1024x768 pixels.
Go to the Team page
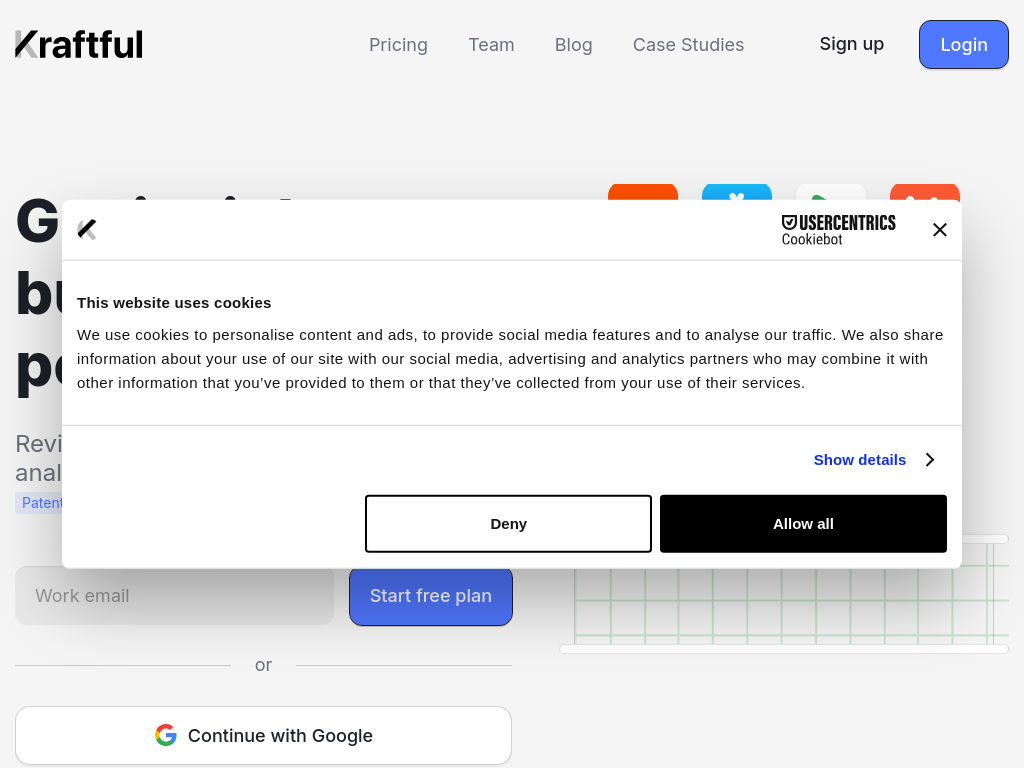491,45
